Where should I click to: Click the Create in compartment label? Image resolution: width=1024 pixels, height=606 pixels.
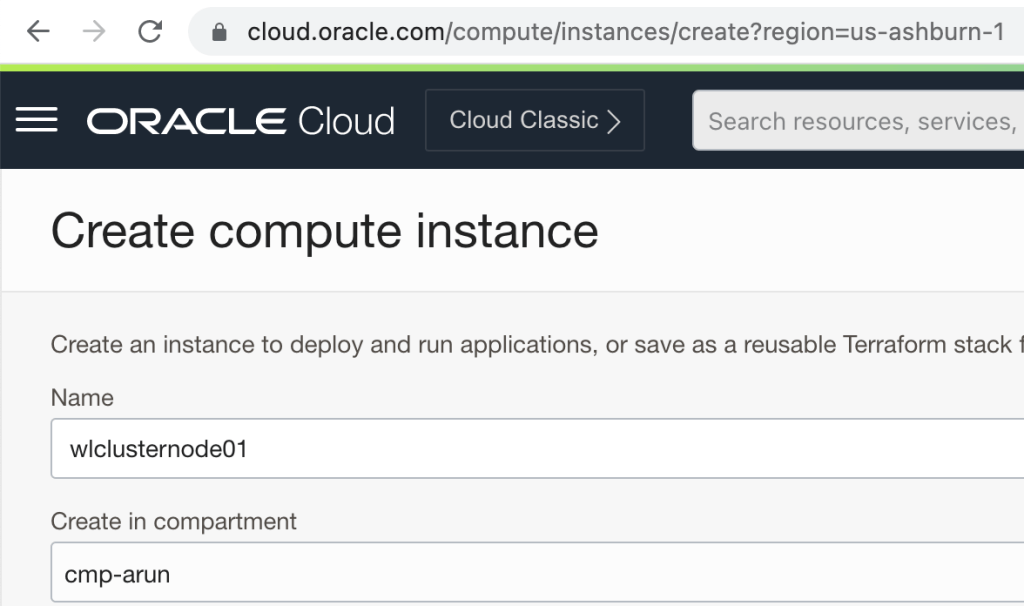pyautogui.click(x=173, y=522)
